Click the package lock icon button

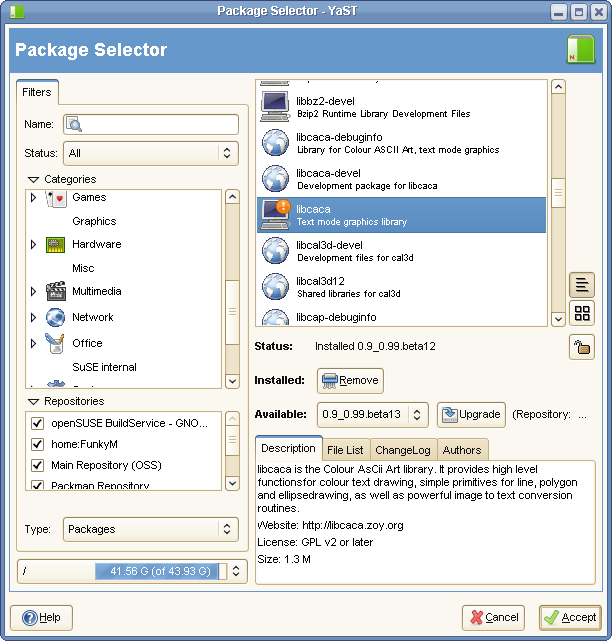coord(582,347)
